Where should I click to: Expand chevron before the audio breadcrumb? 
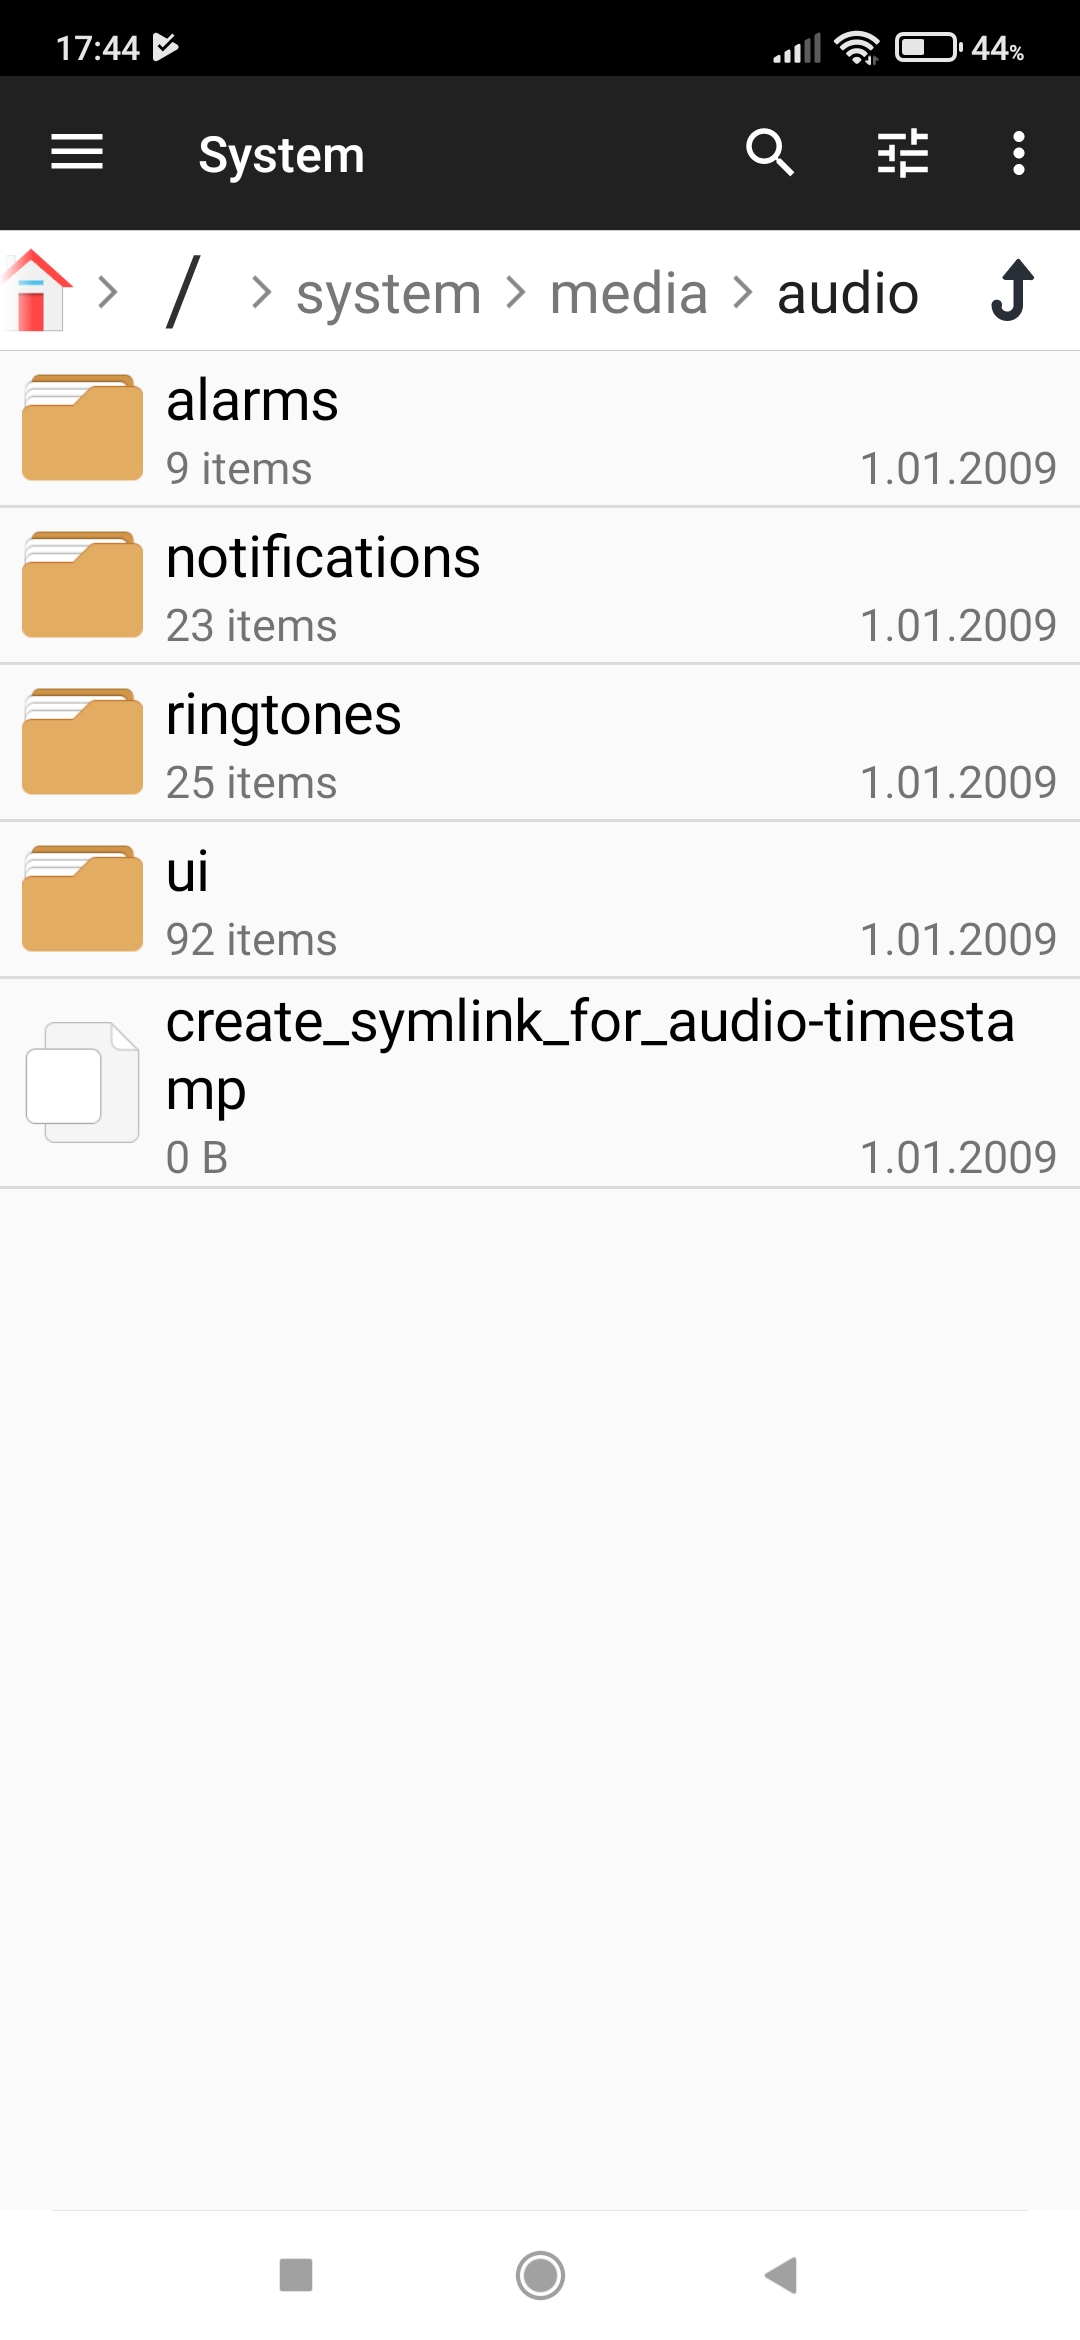742,293
